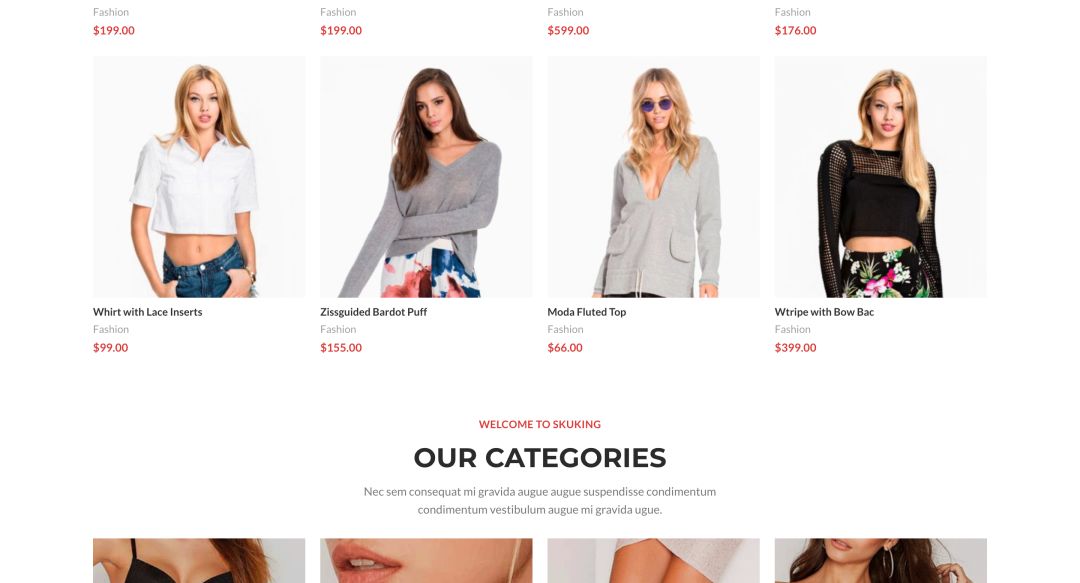This screenshot has height=583, width=1080.
Task: Click the Wtripe with Bow Bac title link
Action: click(824, 312)
